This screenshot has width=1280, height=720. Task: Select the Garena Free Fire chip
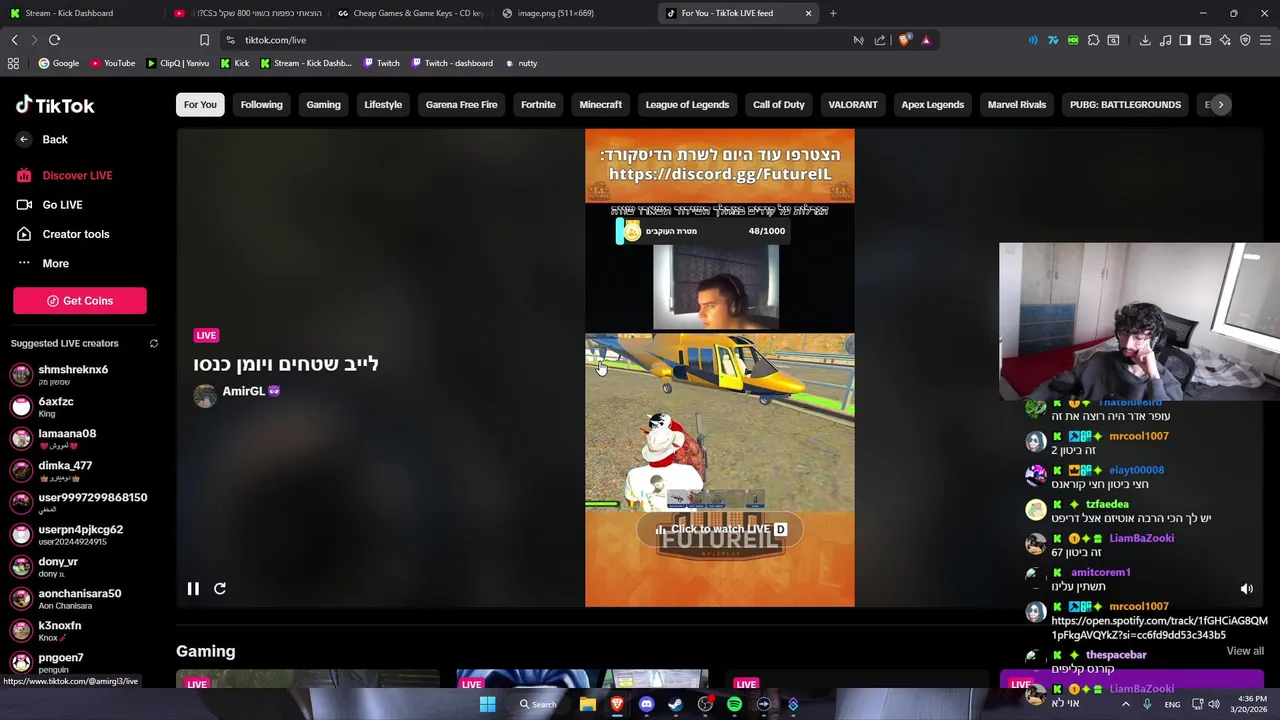tap(461, 104)
